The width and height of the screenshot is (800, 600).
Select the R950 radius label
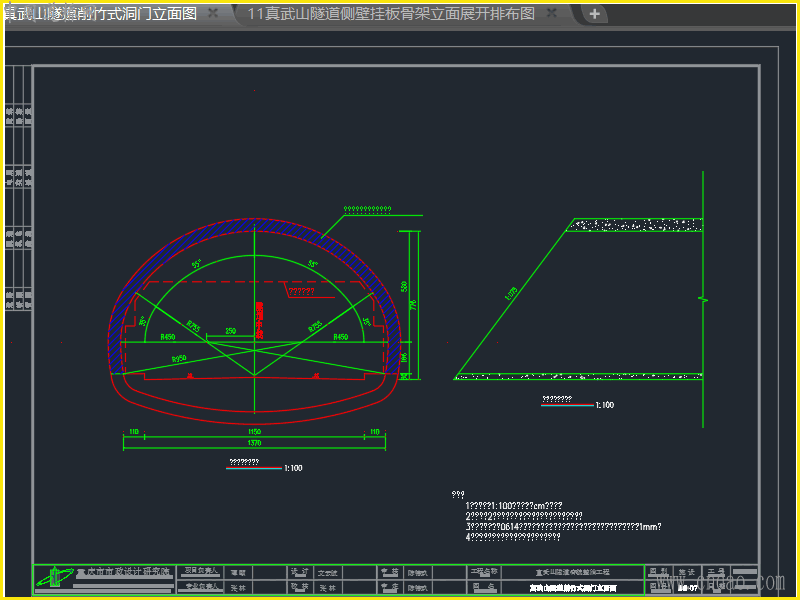pos(179,359)
